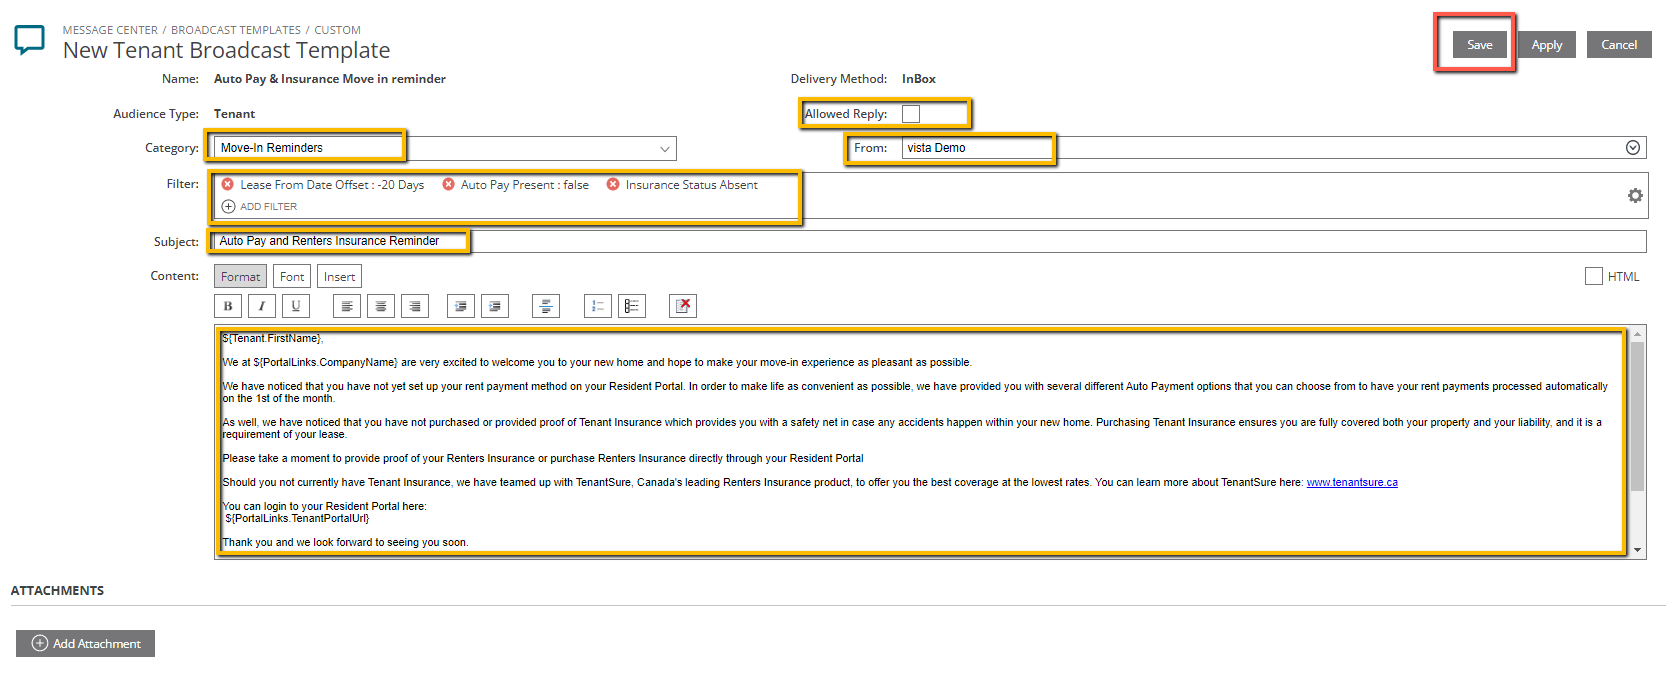Remove the Insurance Status Absent filter

click(x=613, y=184)
